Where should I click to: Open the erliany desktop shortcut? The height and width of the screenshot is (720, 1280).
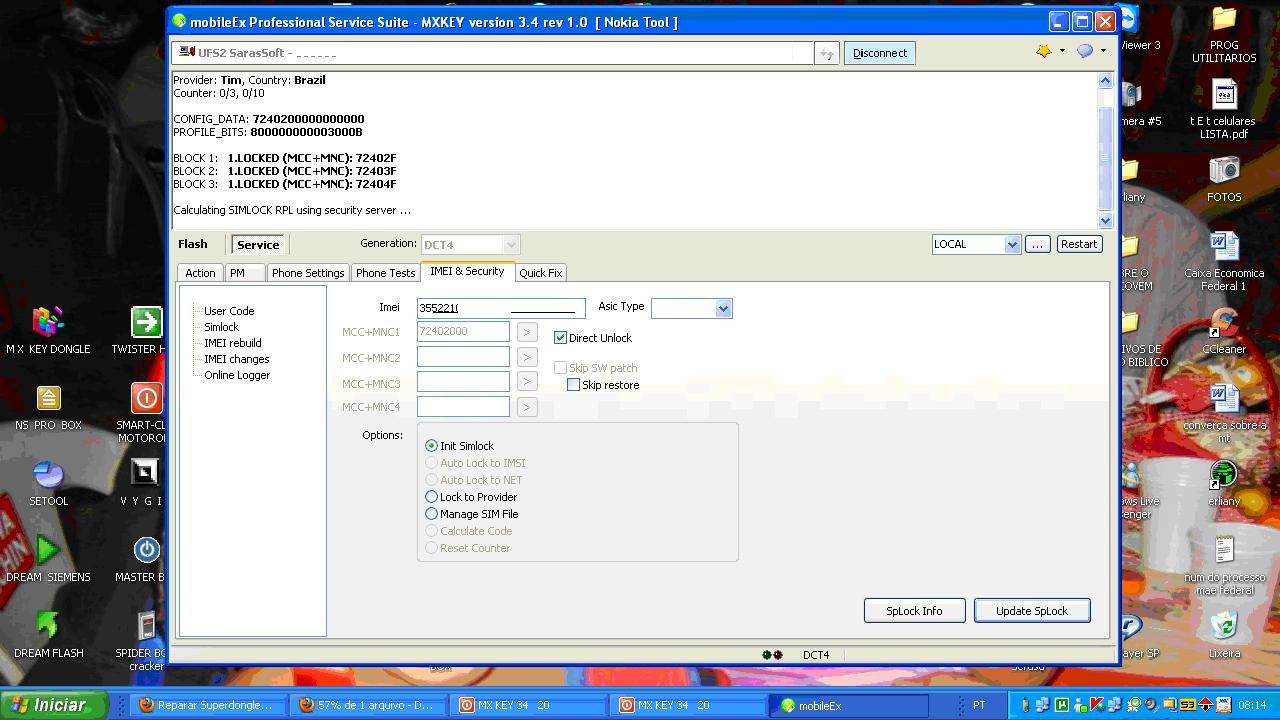[x=1224, y=482]
